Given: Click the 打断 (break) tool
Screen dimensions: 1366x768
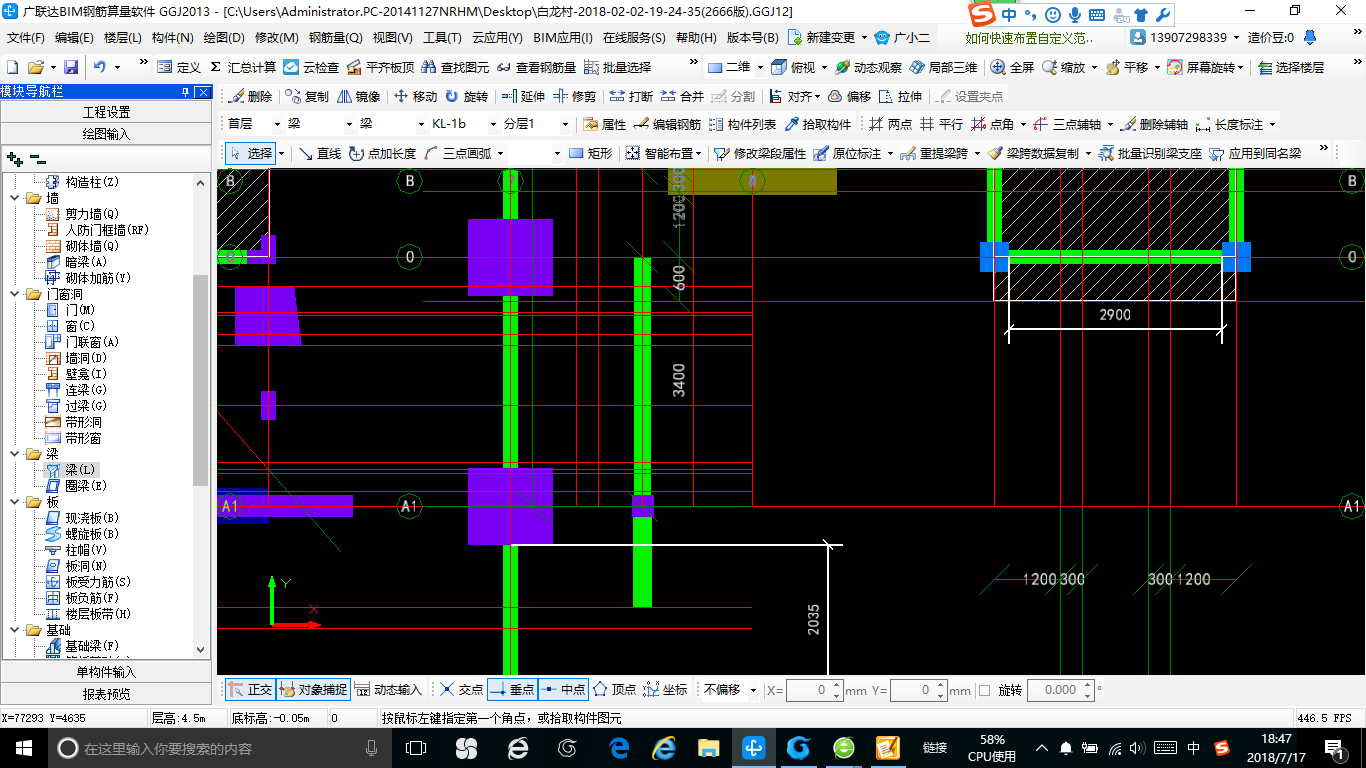Looking at the screenshot, I should (x=632, y=97).
